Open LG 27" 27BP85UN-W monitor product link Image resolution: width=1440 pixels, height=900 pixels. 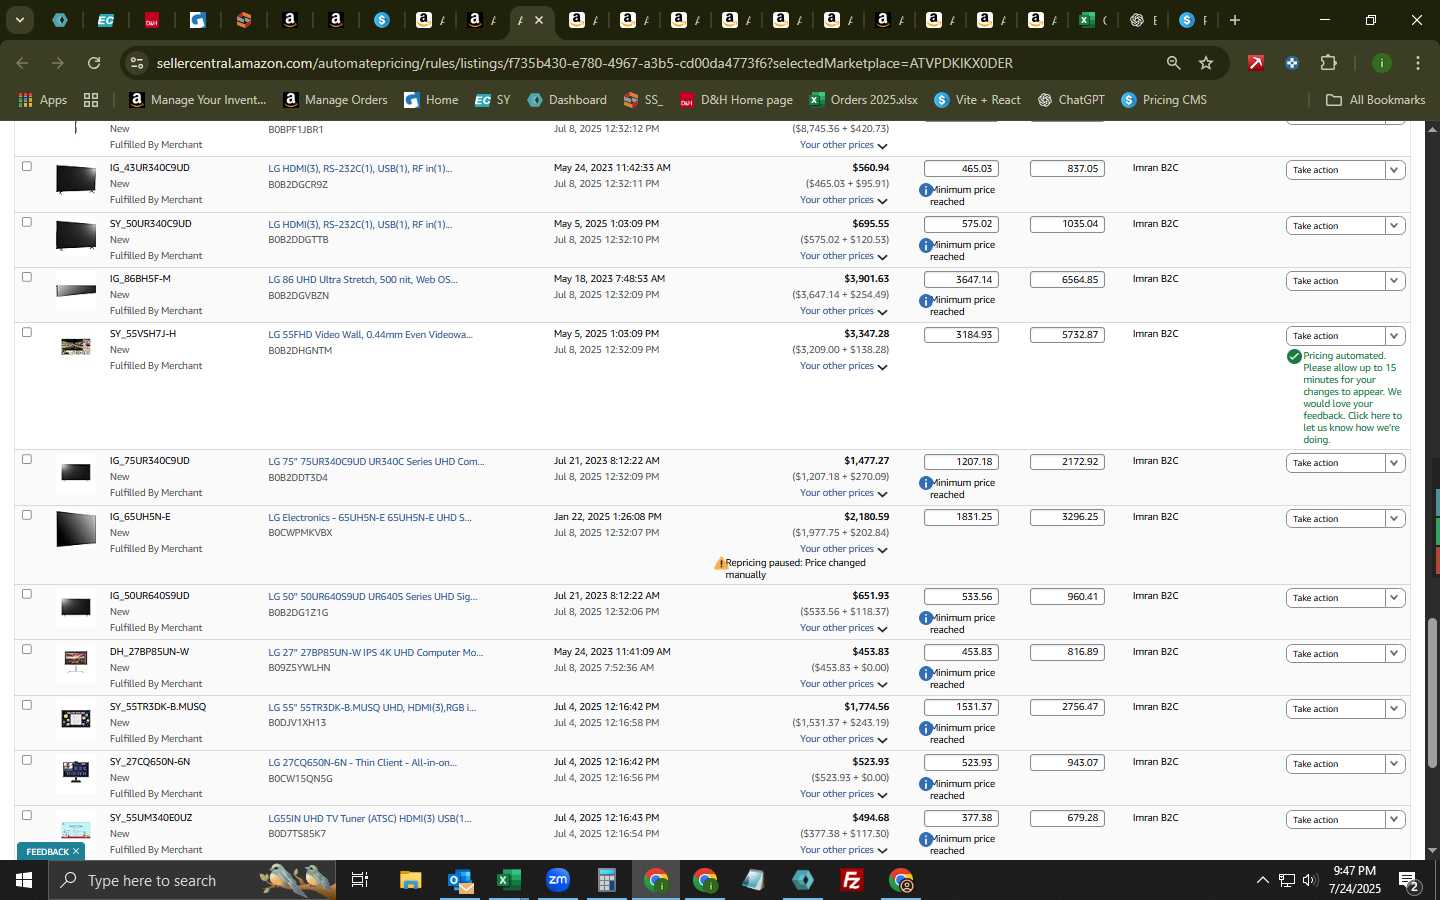click(375, 652)
